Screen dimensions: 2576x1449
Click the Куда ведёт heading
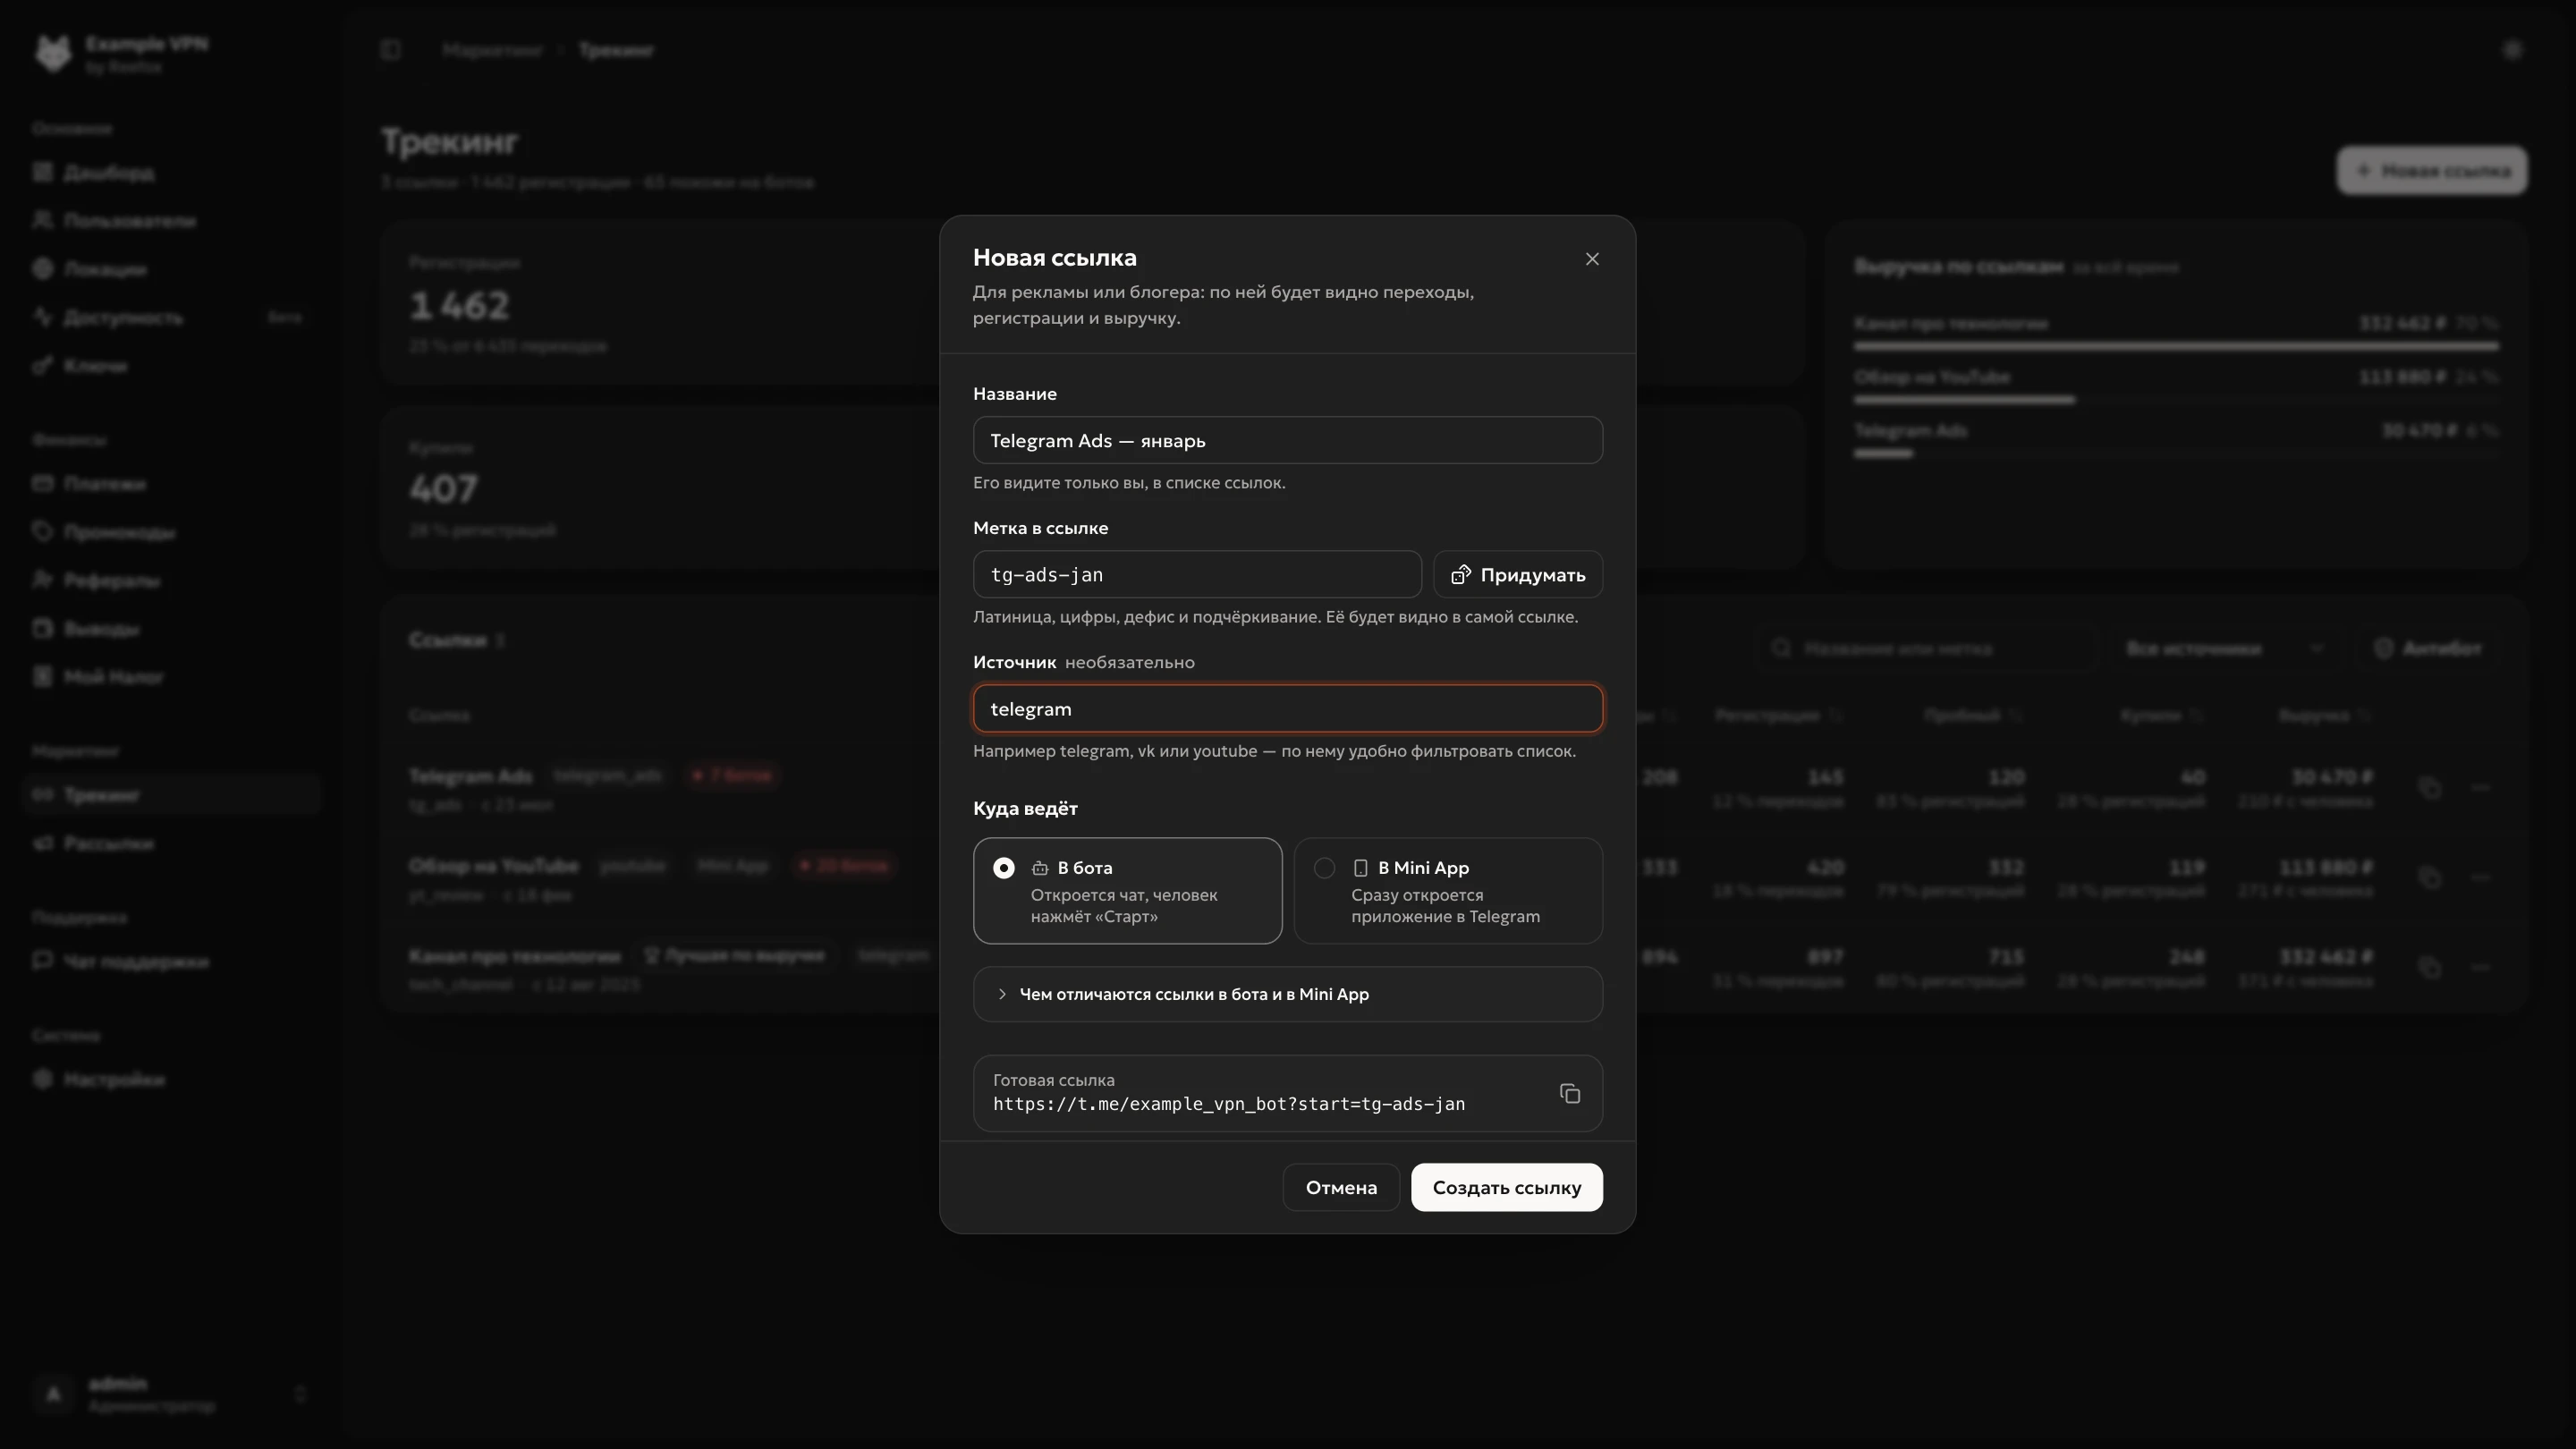[x=1025, y=808]
